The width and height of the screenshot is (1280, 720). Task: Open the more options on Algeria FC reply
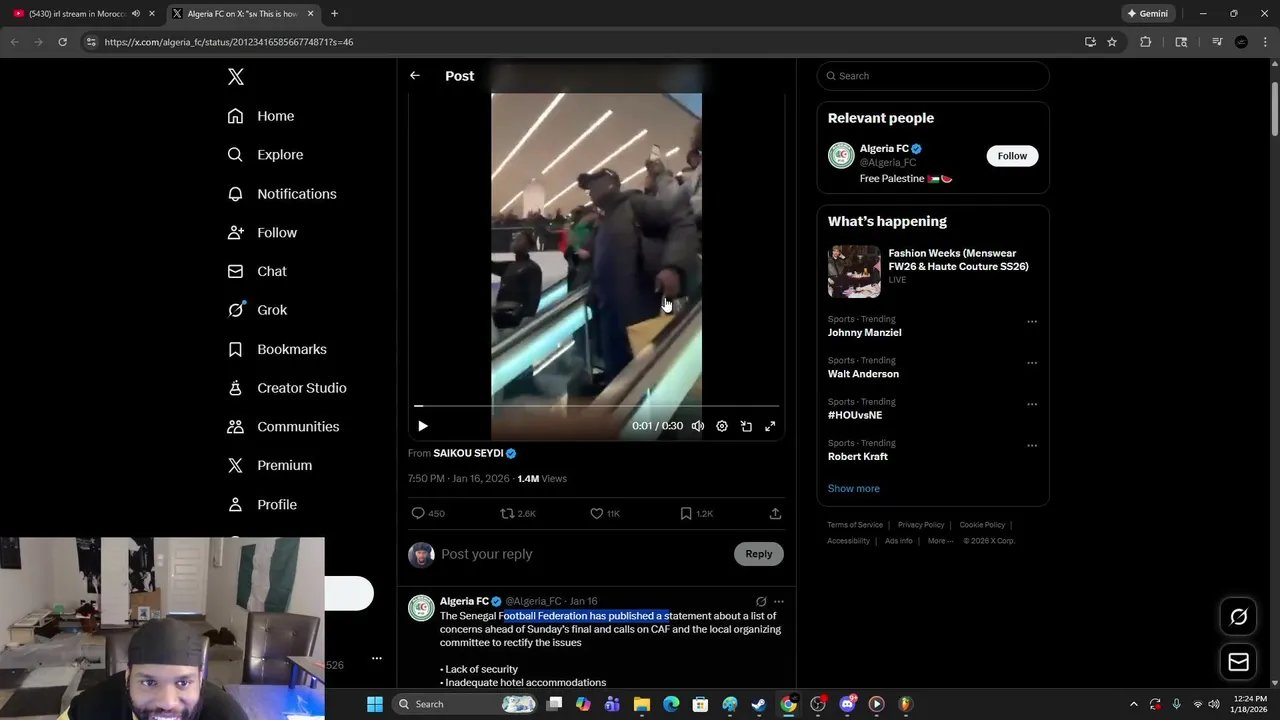779,602
